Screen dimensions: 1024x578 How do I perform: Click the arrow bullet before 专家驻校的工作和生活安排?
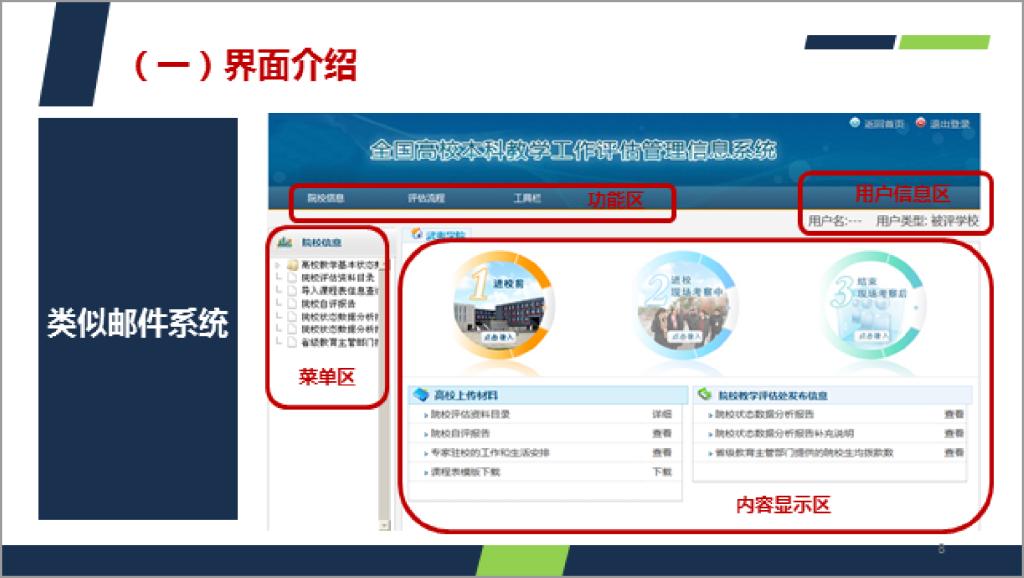click(x=426, y=453)
